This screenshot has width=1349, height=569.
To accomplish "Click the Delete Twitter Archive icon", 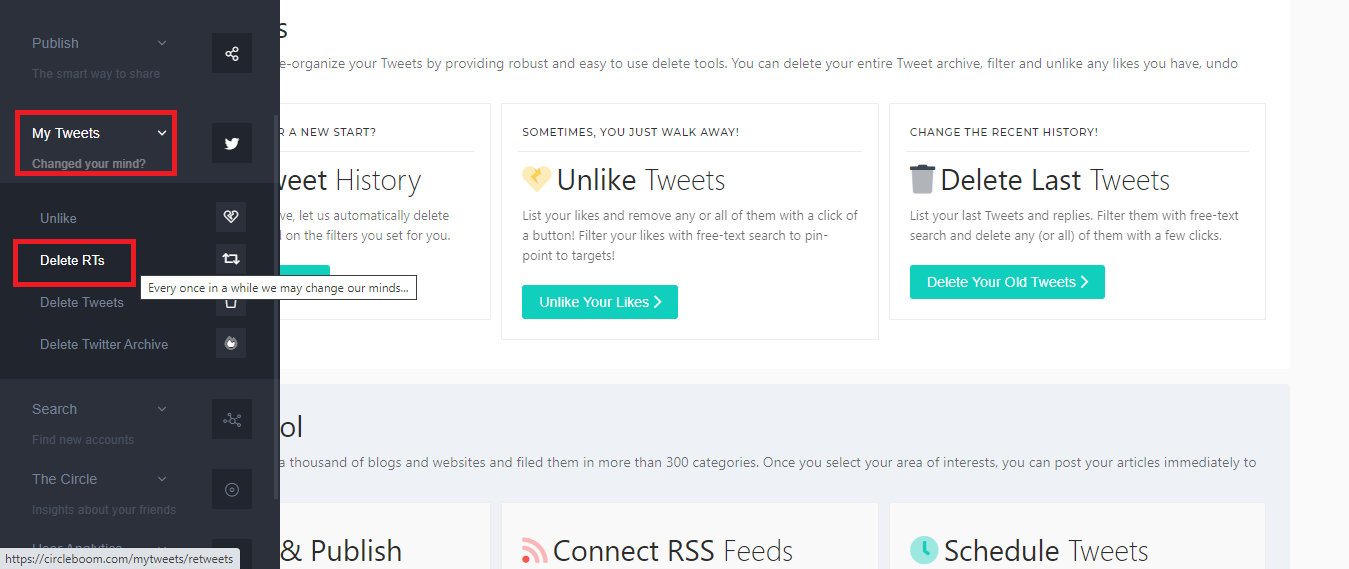I will pos(231,343).
